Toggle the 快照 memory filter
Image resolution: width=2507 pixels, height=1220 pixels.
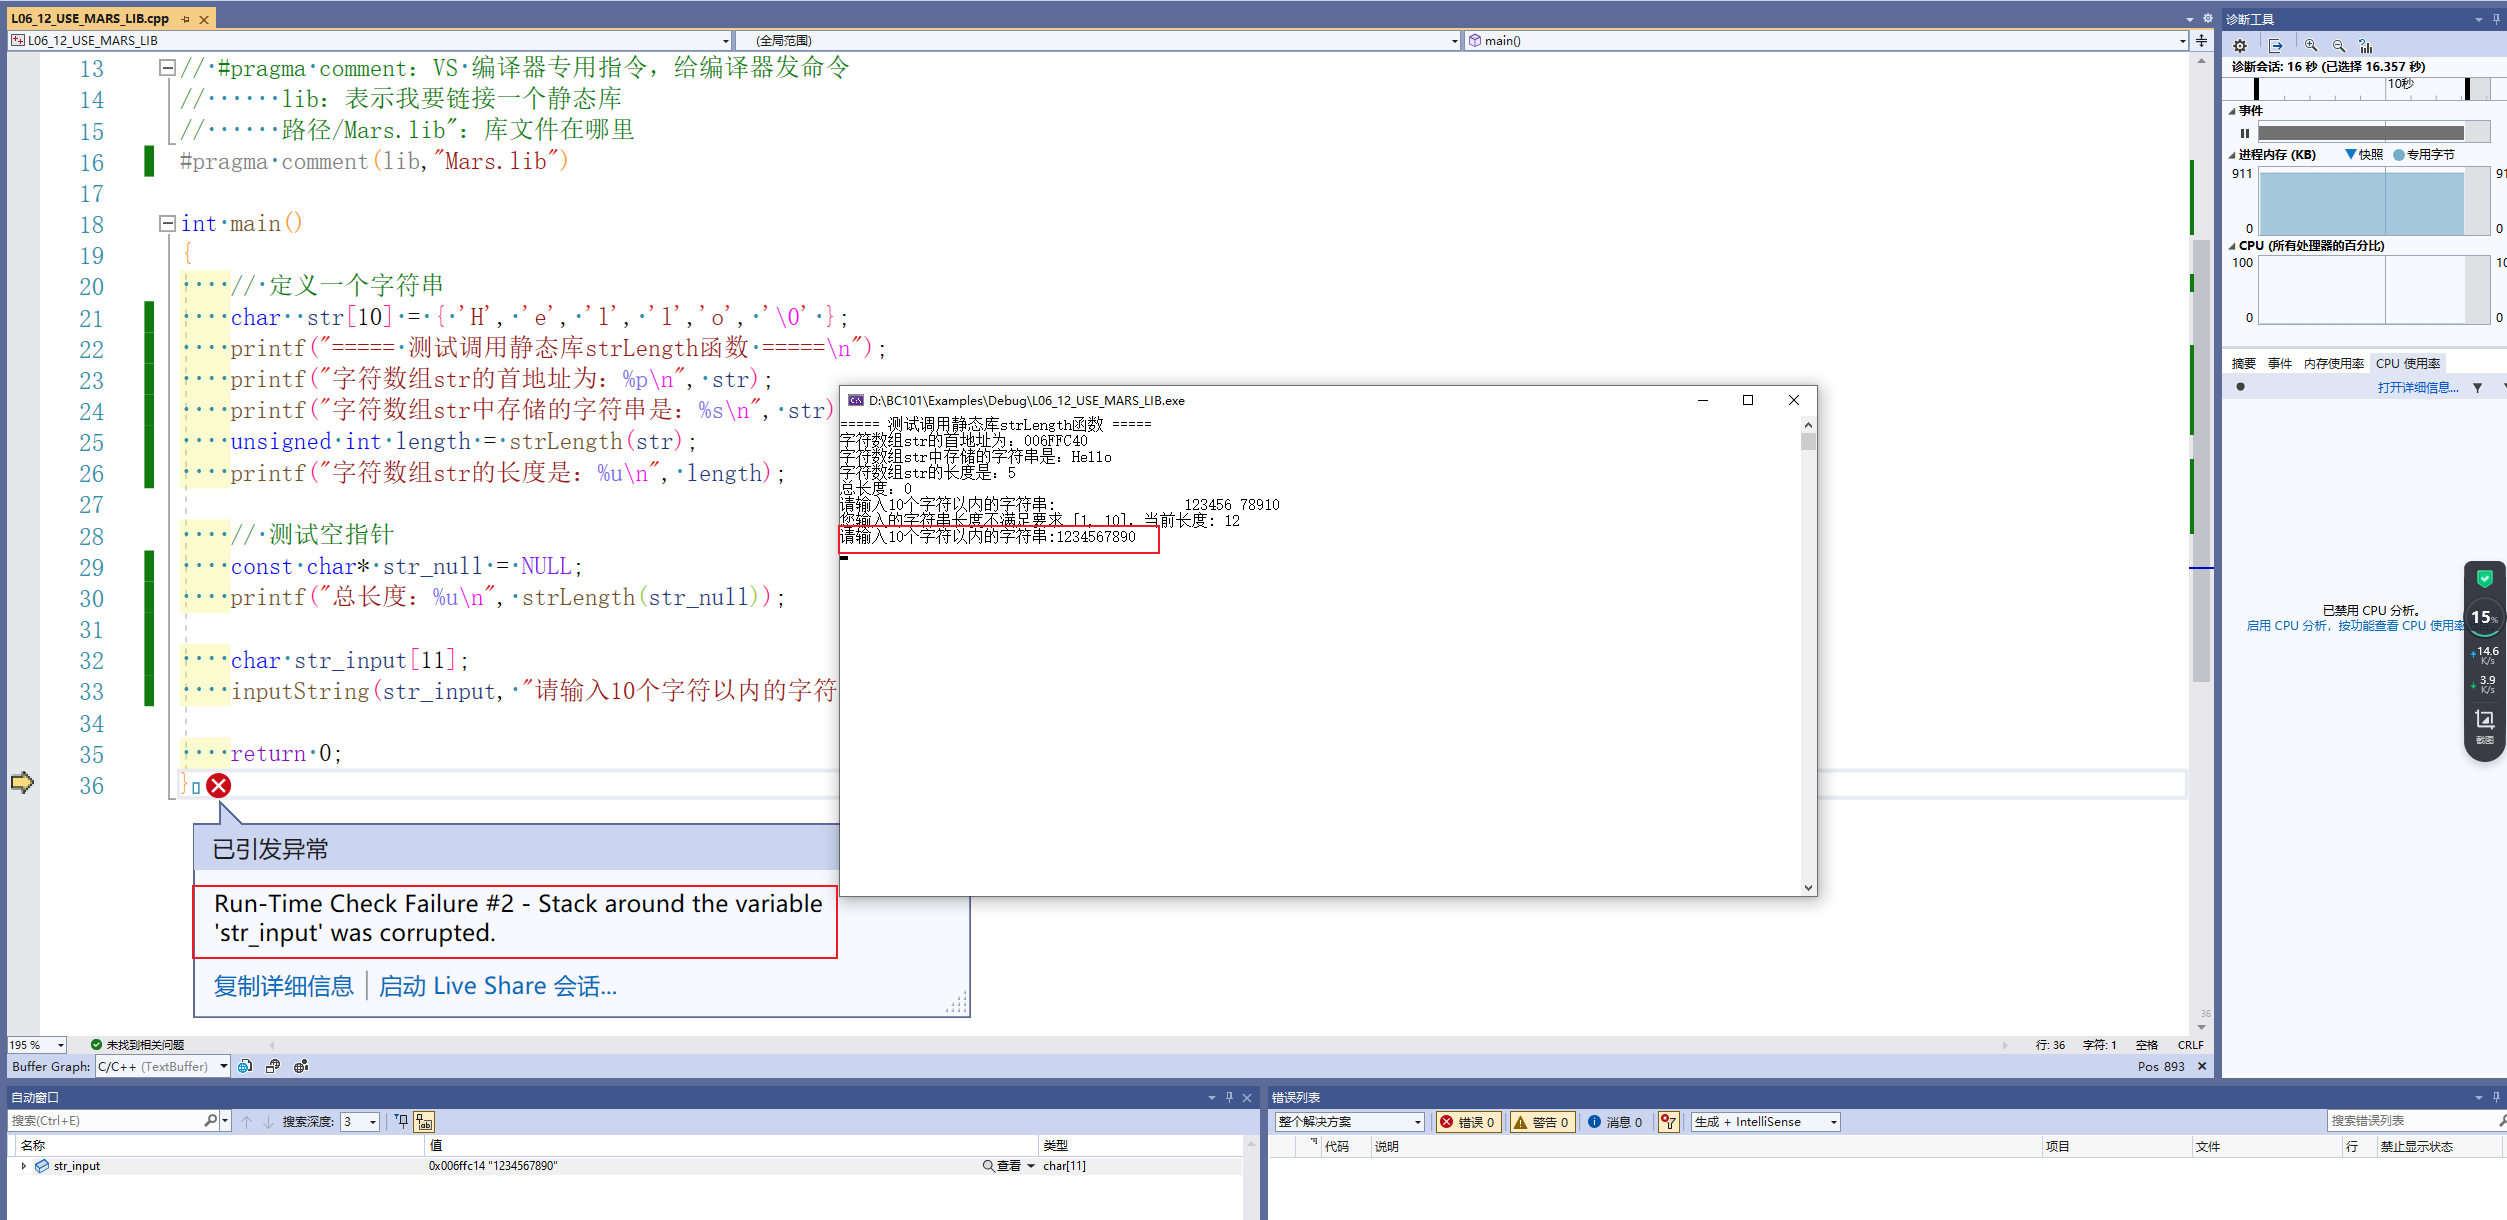pyautogui.click(x=2364, y=154)
